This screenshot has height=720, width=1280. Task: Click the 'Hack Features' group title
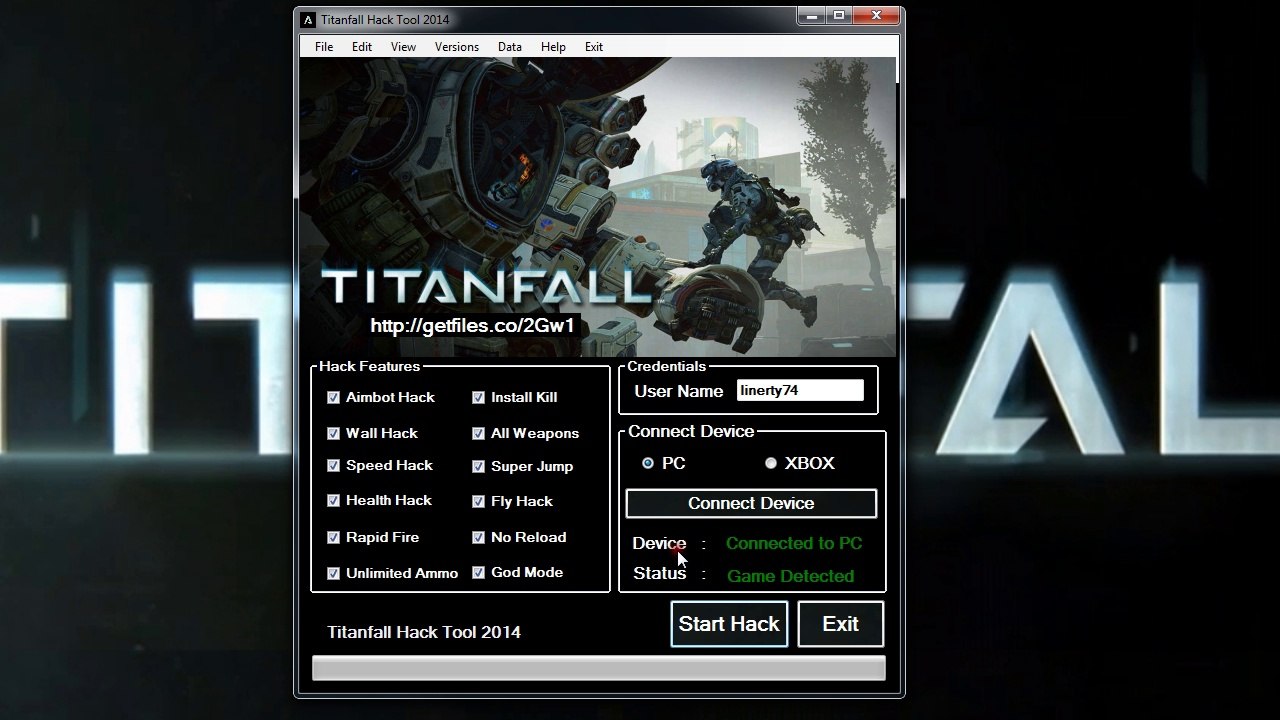tap(369, 366)
